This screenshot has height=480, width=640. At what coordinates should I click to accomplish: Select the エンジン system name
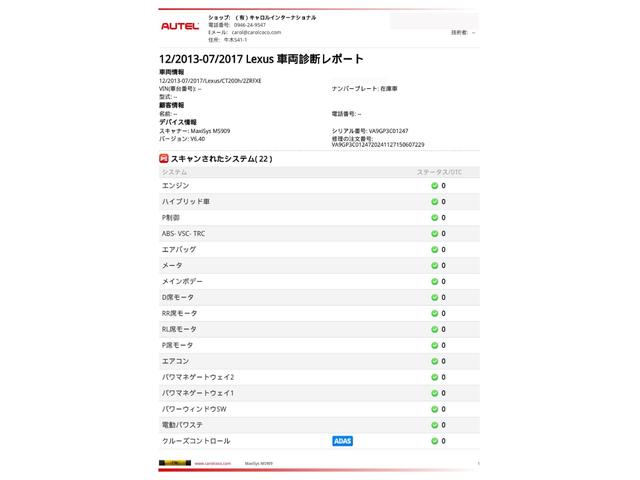click(x=176, y=186)
